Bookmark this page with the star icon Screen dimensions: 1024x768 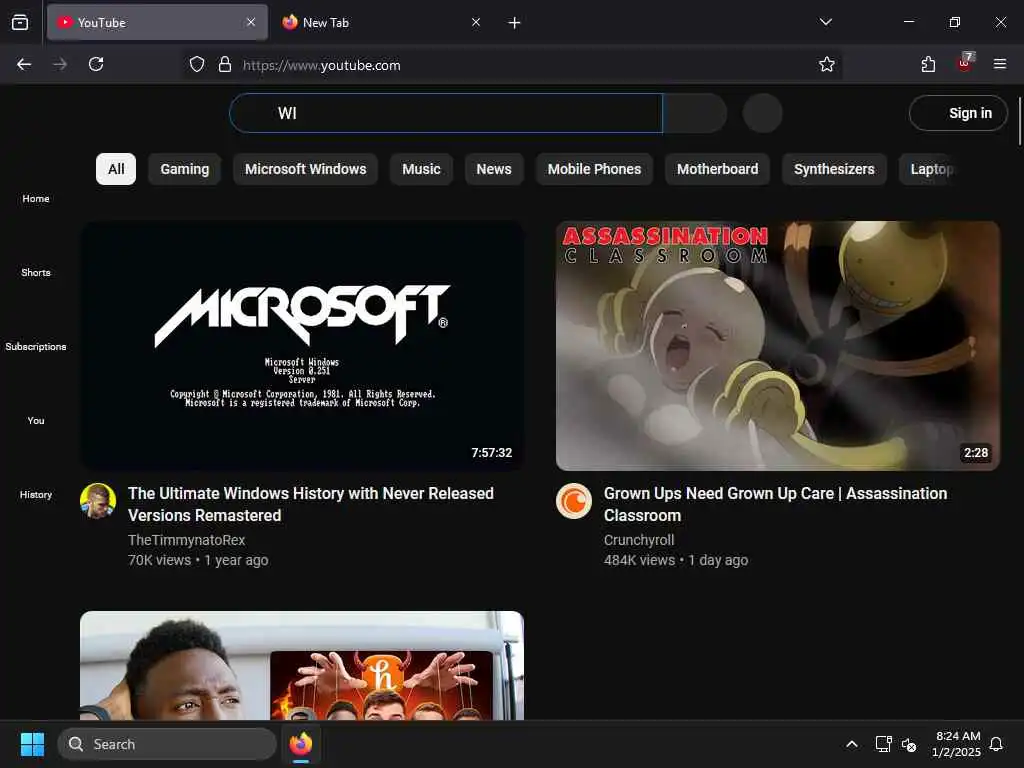point(827,64)
